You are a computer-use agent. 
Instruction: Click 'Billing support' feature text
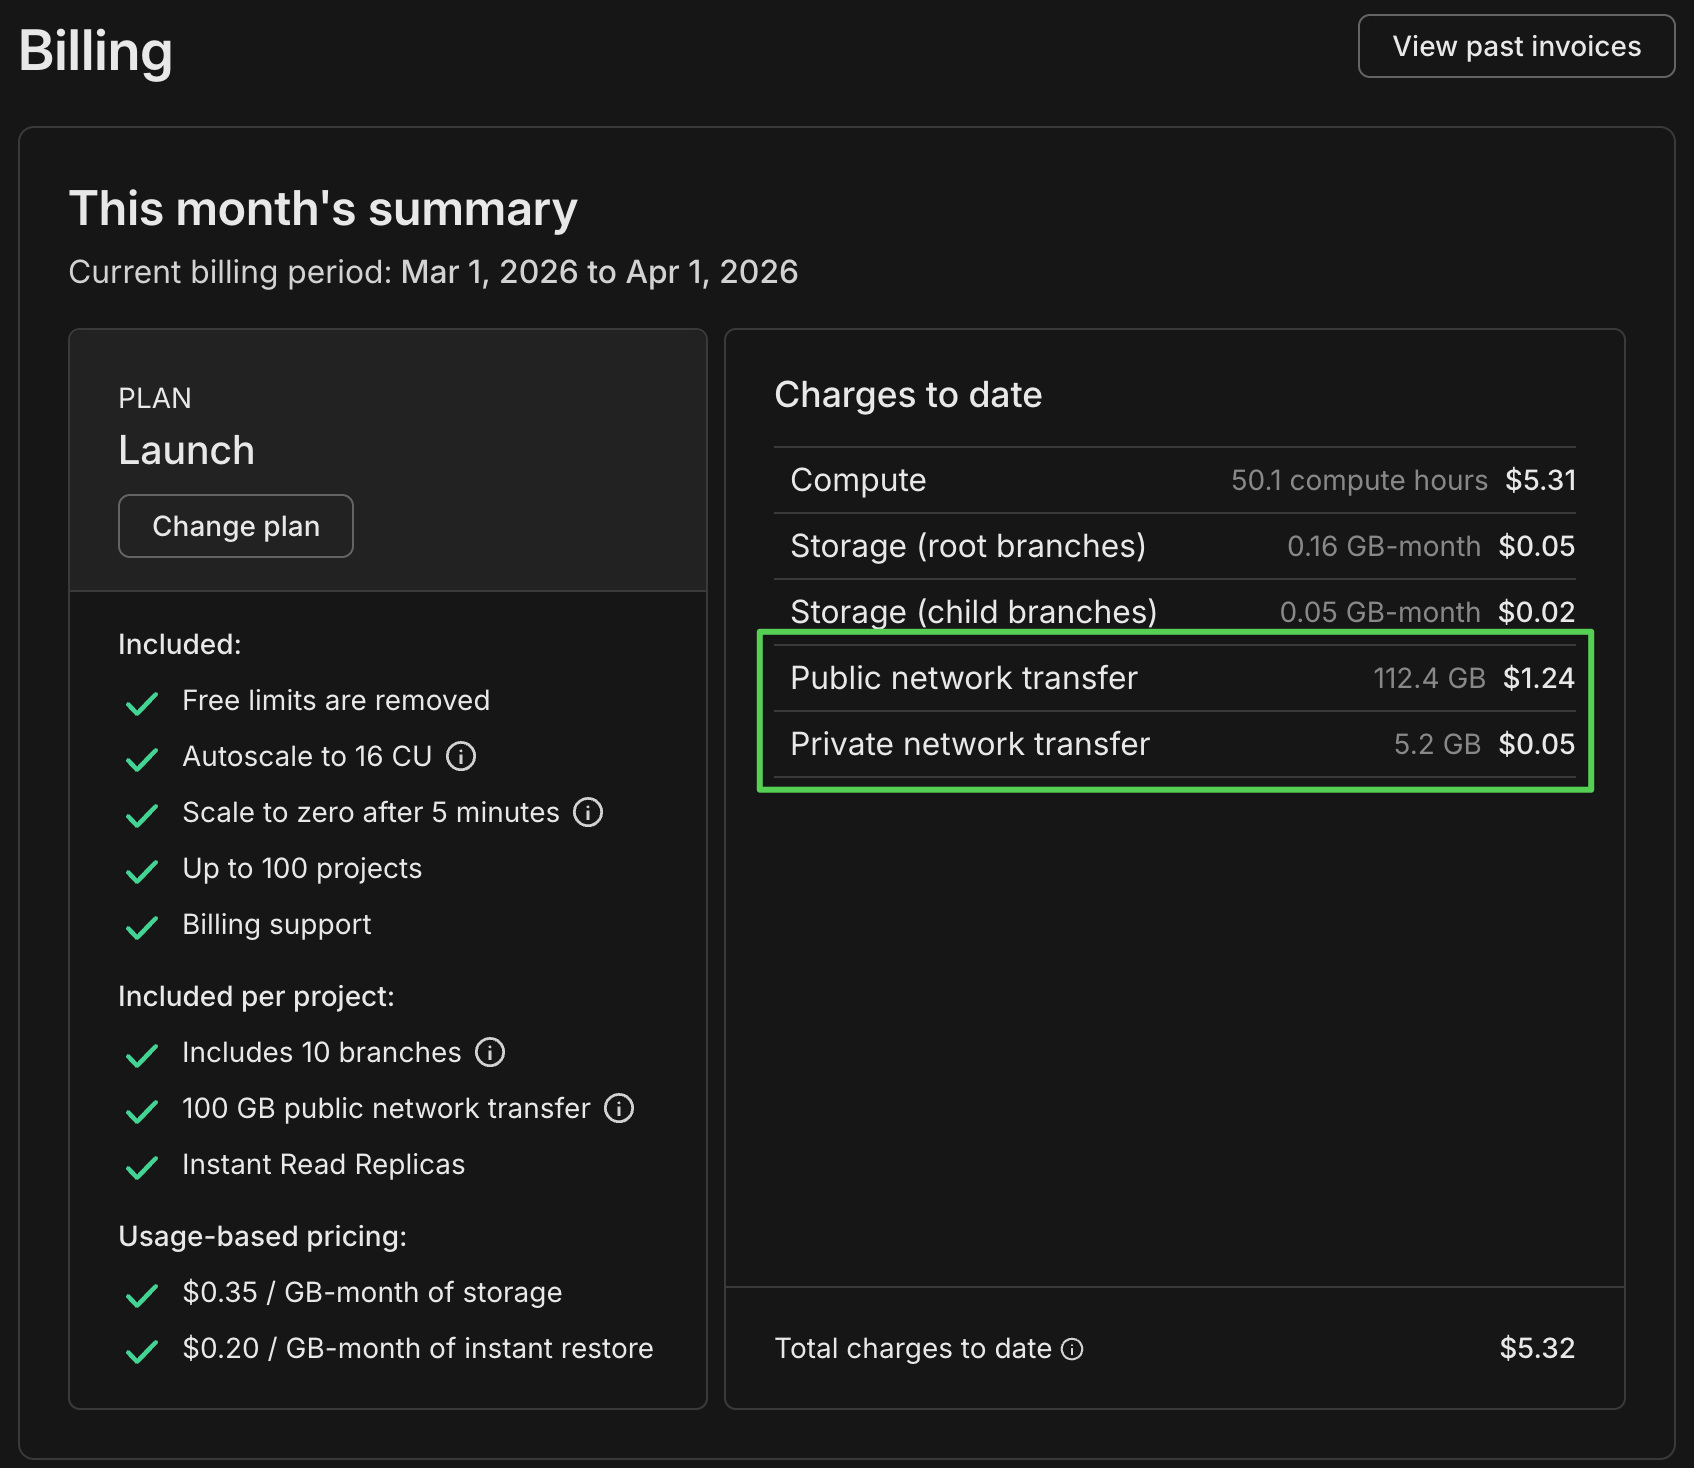(x=277, y=924)
